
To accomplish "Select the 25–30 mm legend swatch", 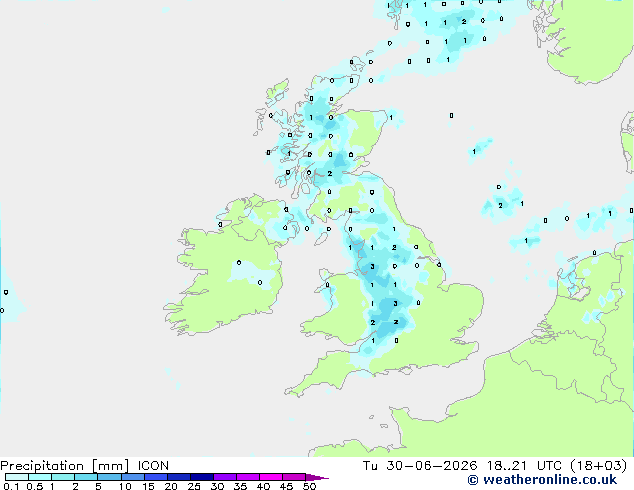I will click(x=202, y=477).
